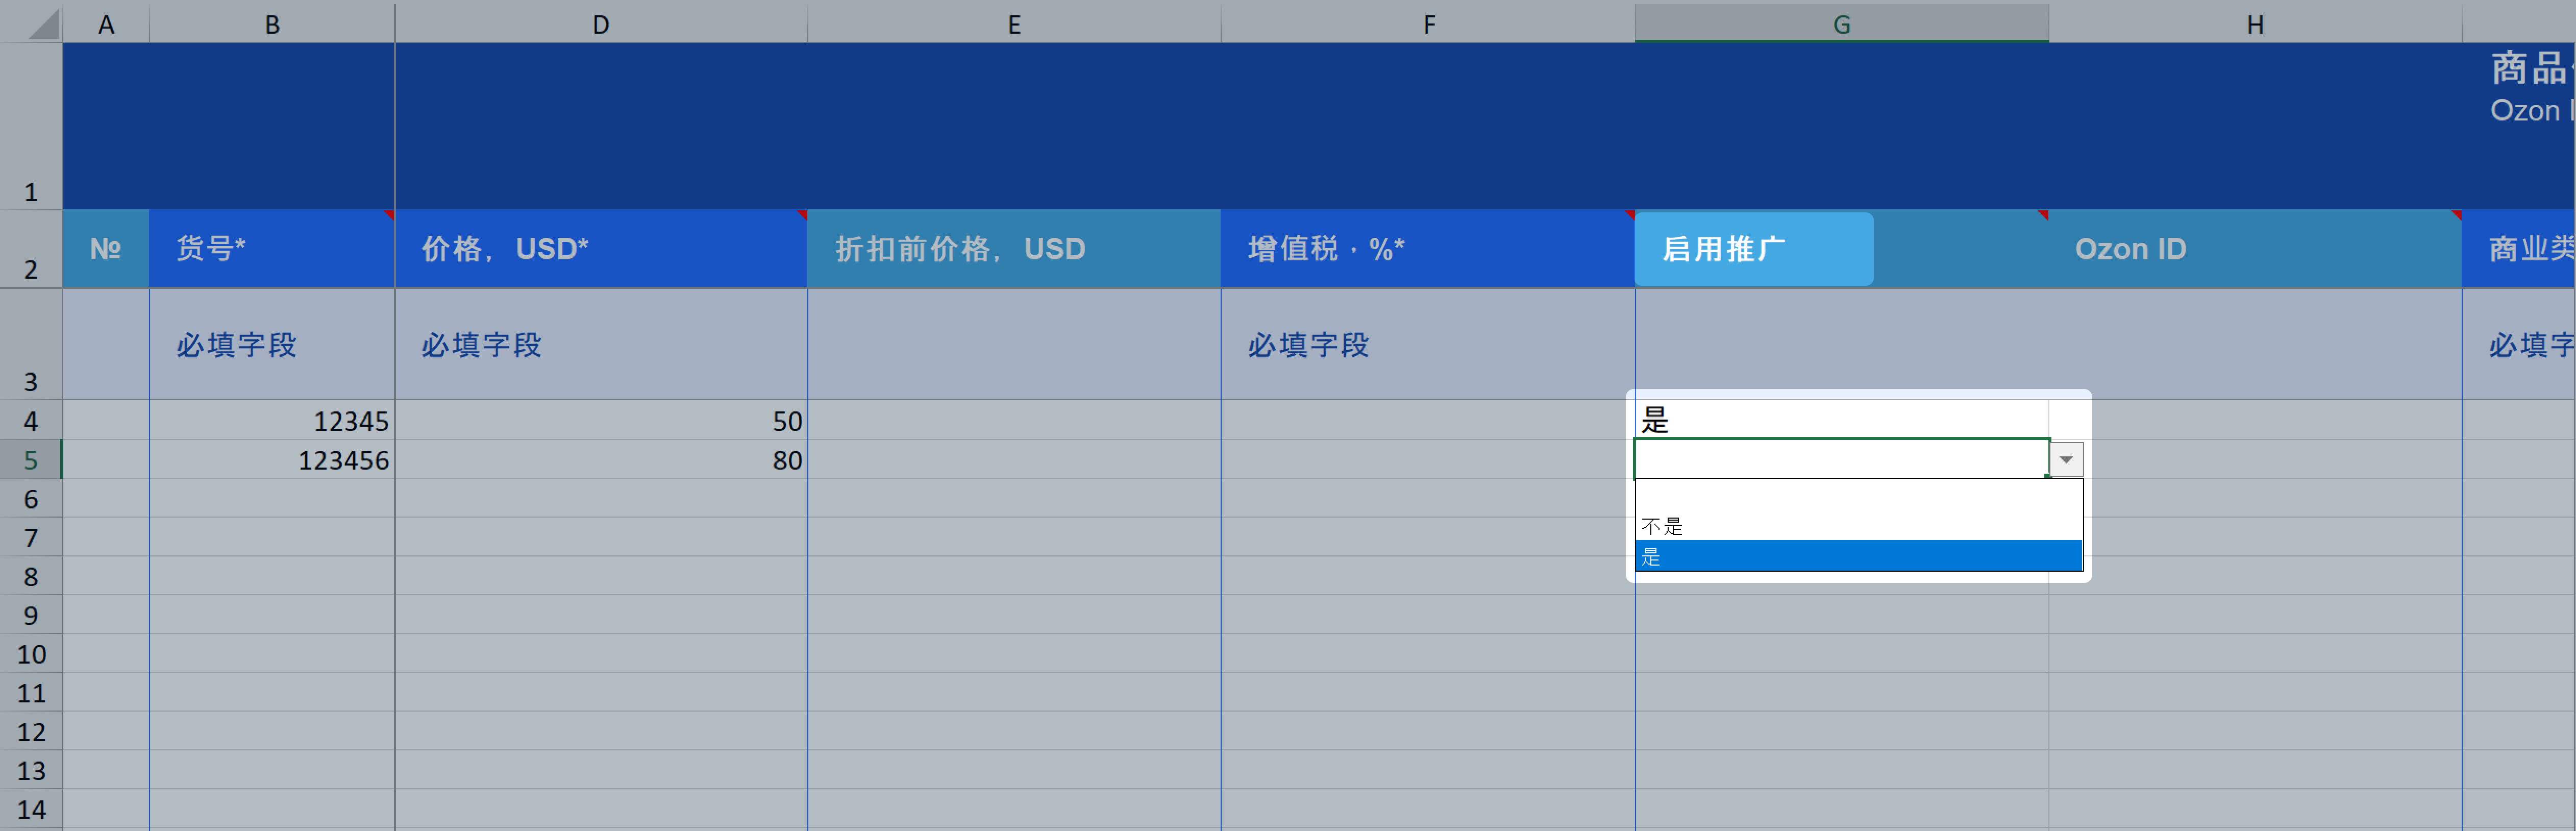Screen dimensions: 2576x831
Task: Select column E header
Action: coord(1014,24)
